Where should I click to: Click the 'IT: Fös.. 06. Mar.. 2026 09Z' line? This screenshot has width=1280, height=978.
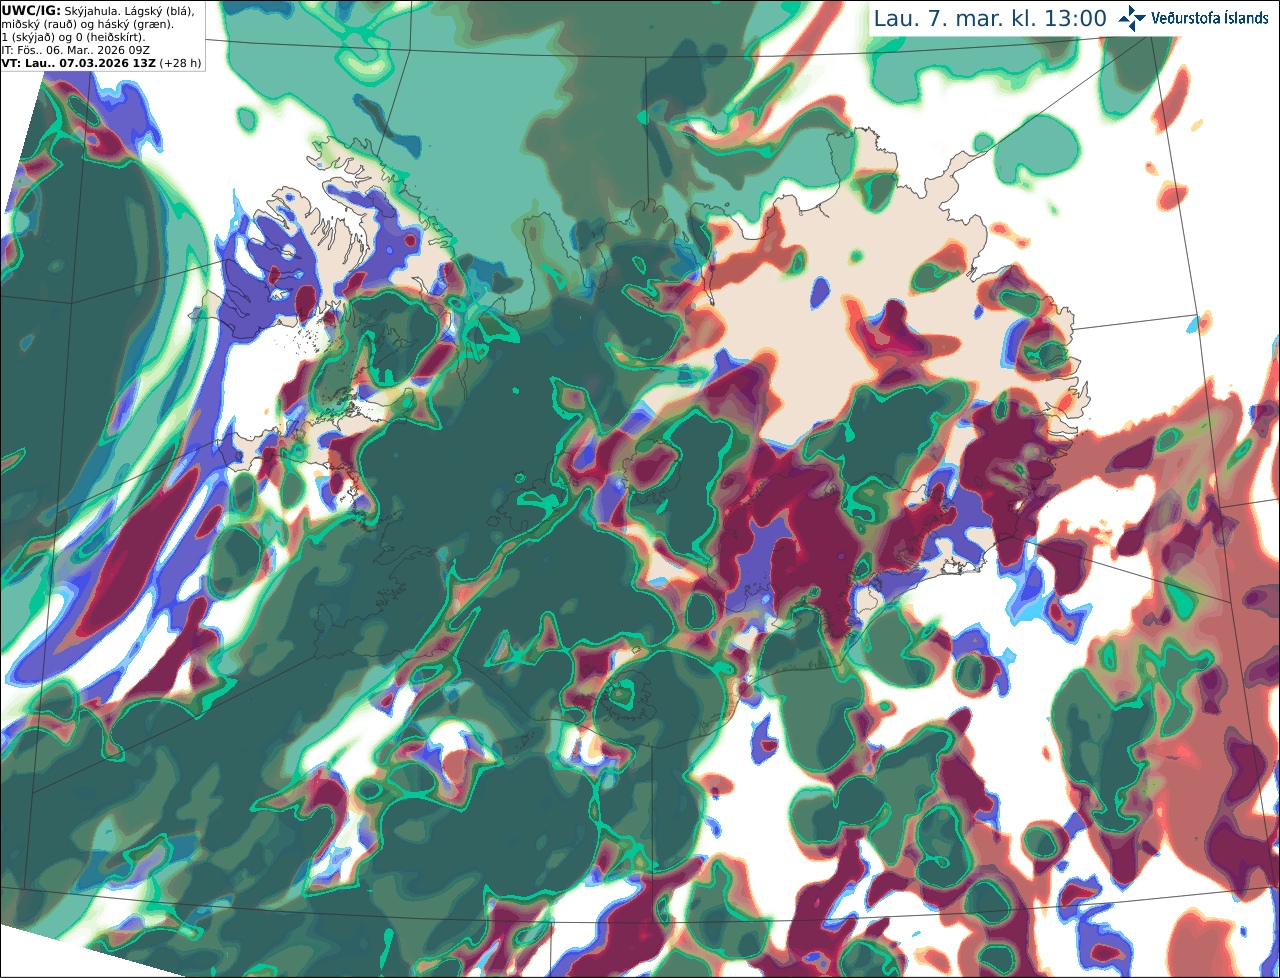(76, 50)
